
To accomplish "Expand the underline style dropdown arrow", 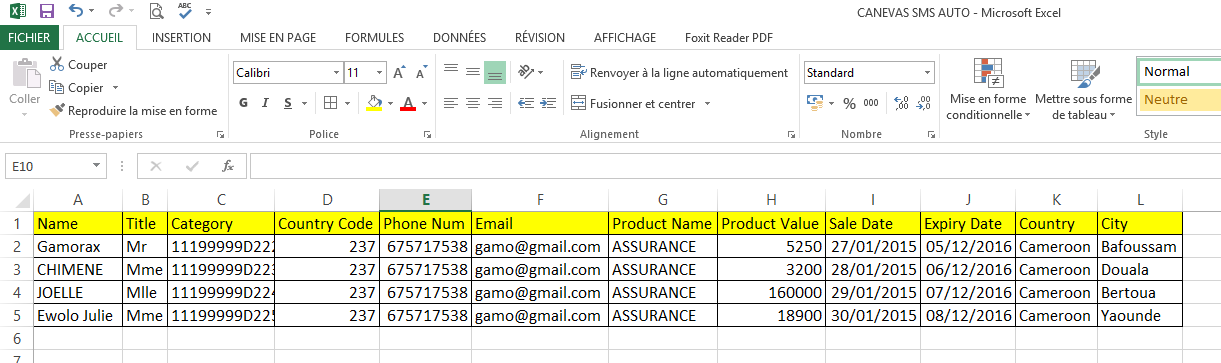I will [304, 104].
